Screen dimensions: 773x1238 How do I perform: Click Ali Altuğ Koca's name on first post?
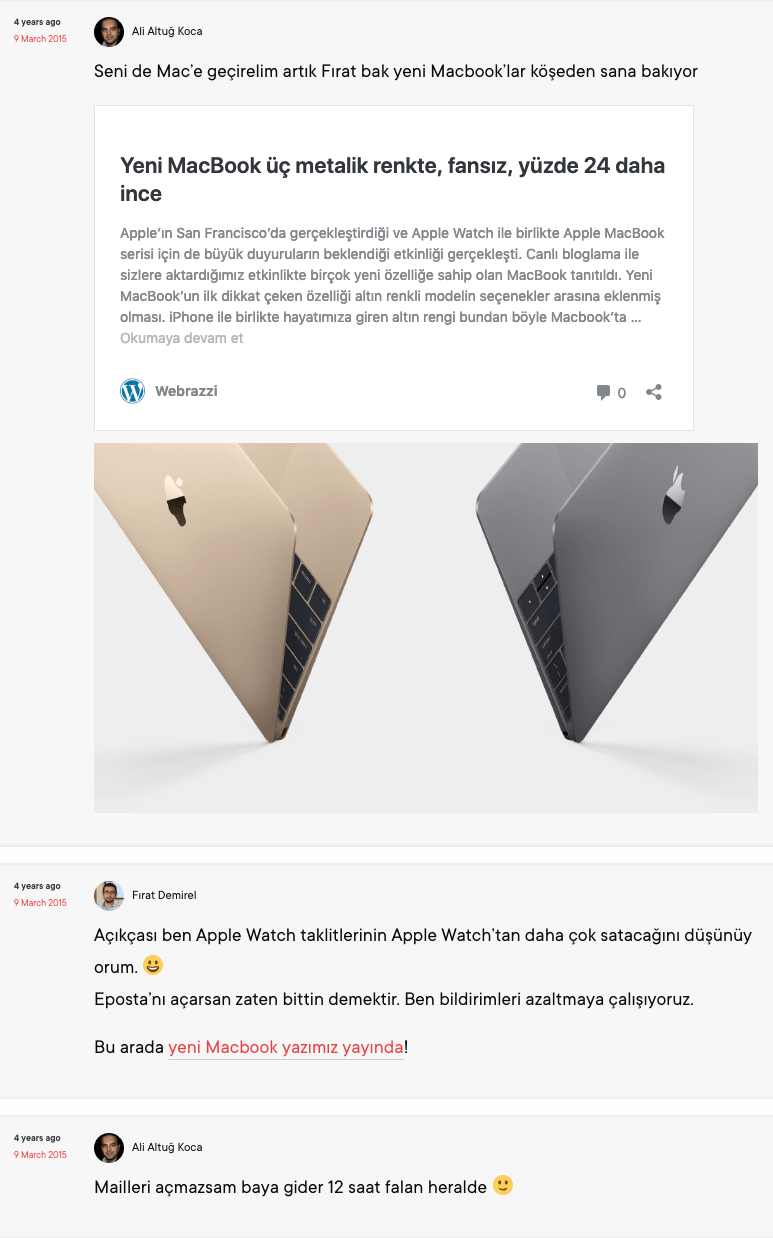point(167,31)
